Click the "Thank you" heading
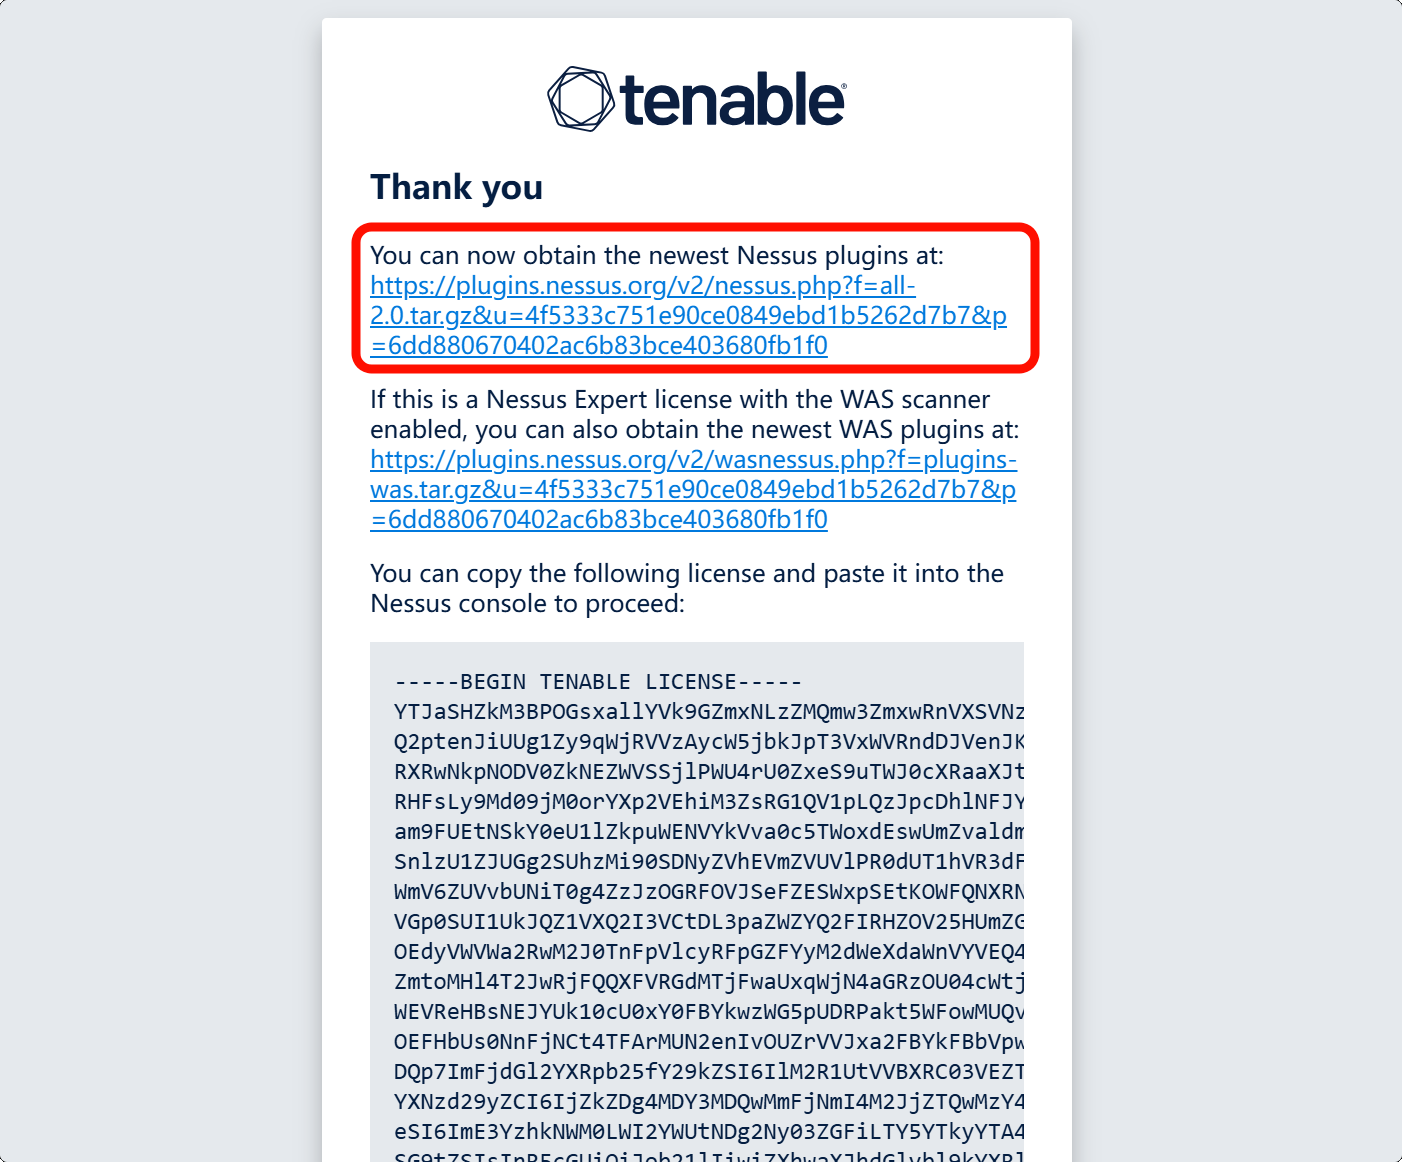Image resolution: width=1402 pixels, height=1162 pixels. point(456,187)
